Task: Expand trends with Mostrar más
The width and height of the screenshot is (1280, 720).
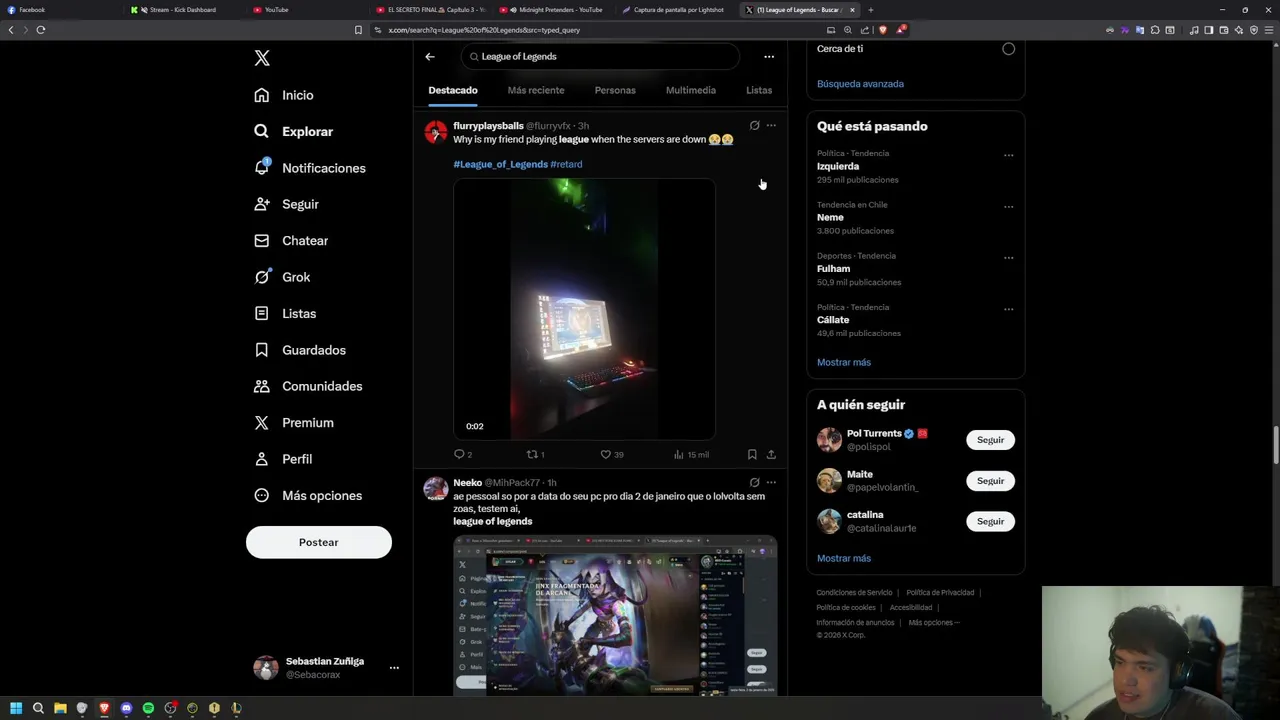Action: click(x=844, y=362)
